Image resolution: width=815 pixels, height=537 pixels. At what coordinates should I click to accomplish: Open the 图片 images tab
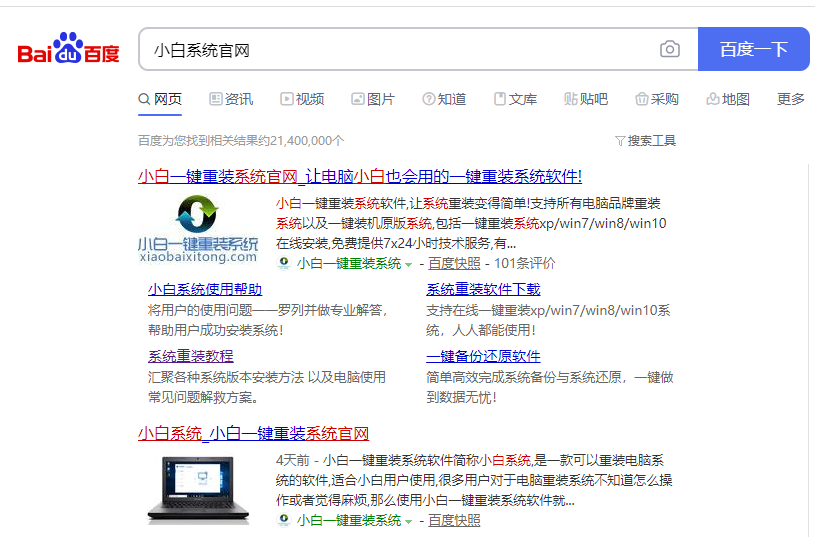[x=373, y=99]
